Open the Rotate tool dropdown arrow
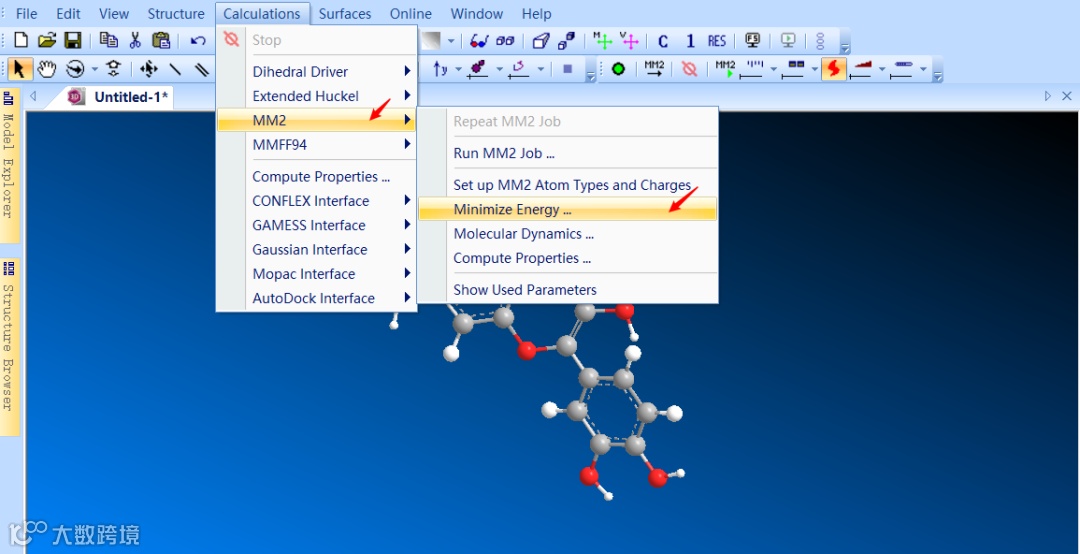This screenshot has height=554, width=1080. (95, 69)
